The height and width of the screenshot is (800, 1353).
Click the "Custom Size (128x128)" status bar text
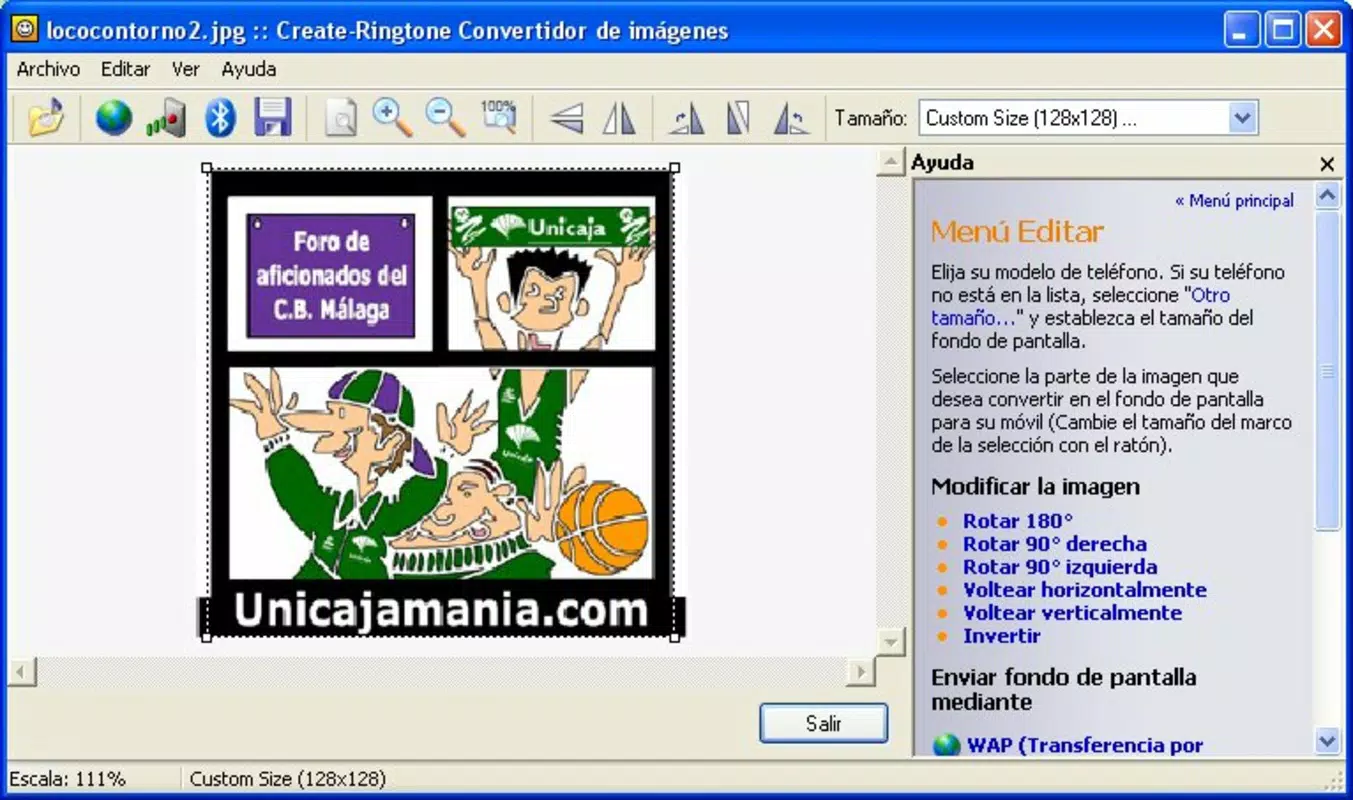tap(288, 779)
